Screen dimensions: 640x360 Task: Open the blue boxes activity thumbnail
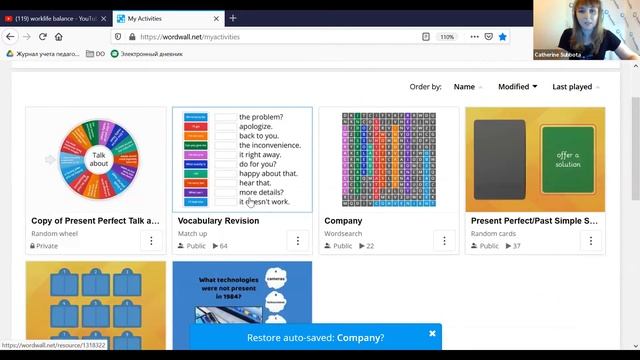point(96,305)
